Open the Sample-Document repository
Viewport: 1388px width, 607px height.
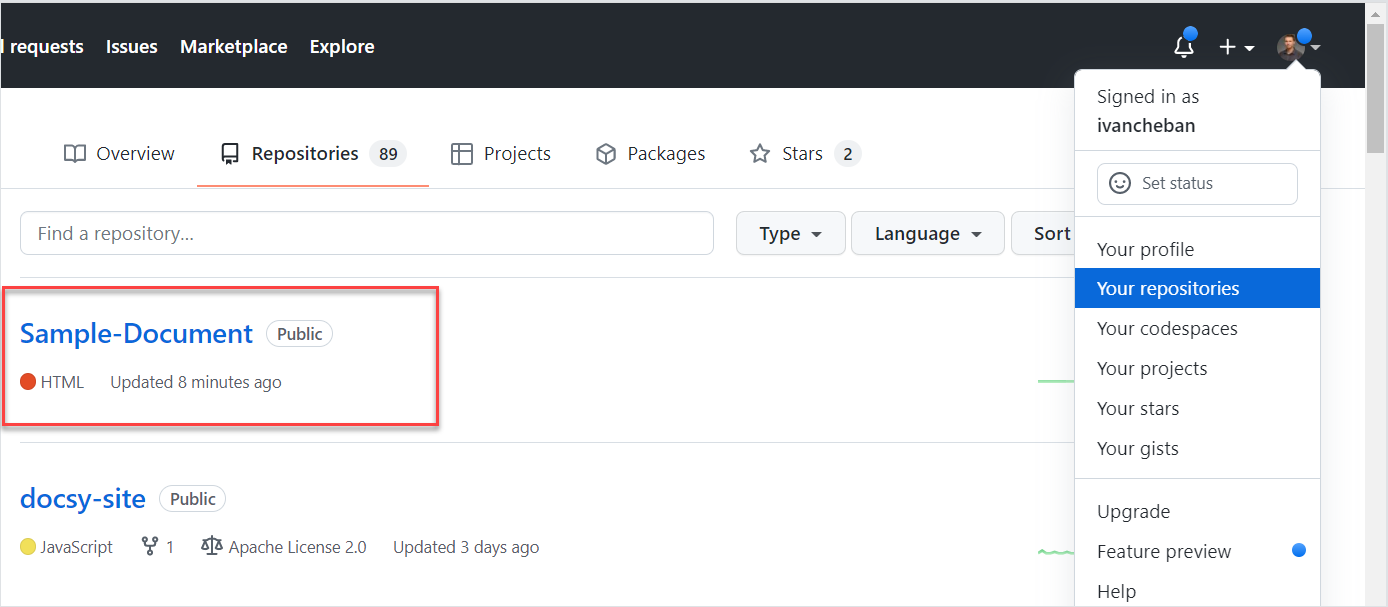tap(136, 333)
